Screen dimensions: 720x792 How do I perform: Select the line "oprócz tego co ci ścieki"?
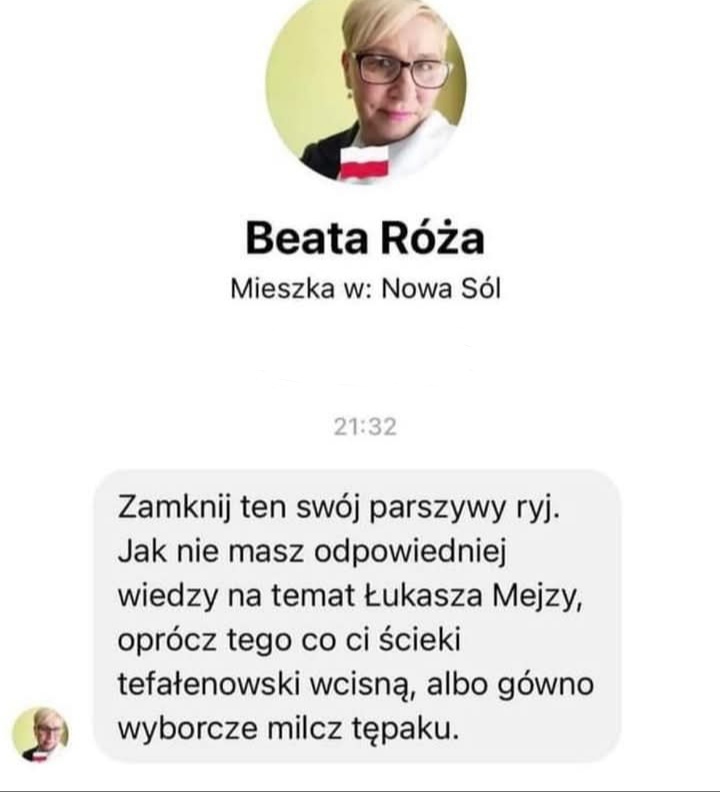point(289,640)
